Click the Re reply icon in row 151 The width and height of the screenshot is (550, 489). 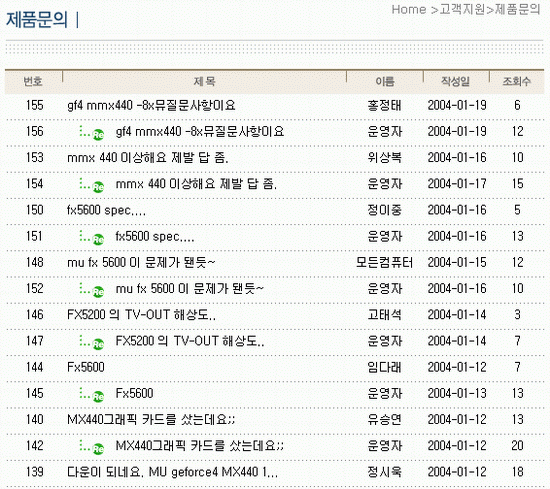point(98,239)
